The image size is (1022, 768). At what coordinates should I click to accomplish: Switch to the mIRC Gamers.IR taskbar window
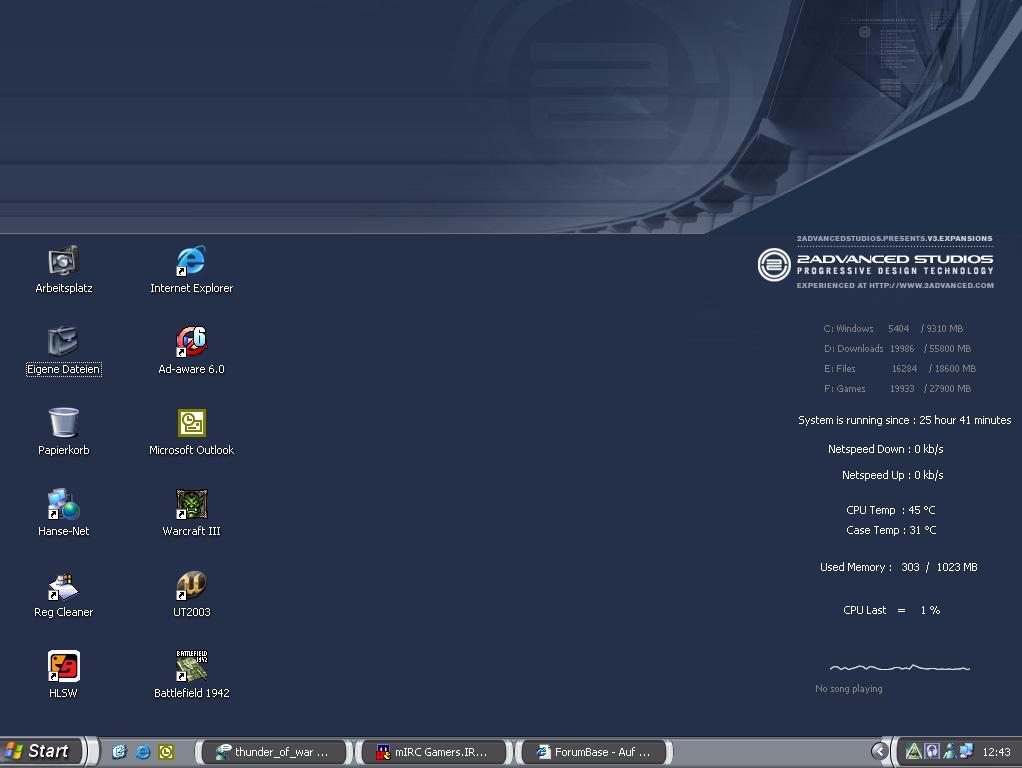[x=433, y=752]
